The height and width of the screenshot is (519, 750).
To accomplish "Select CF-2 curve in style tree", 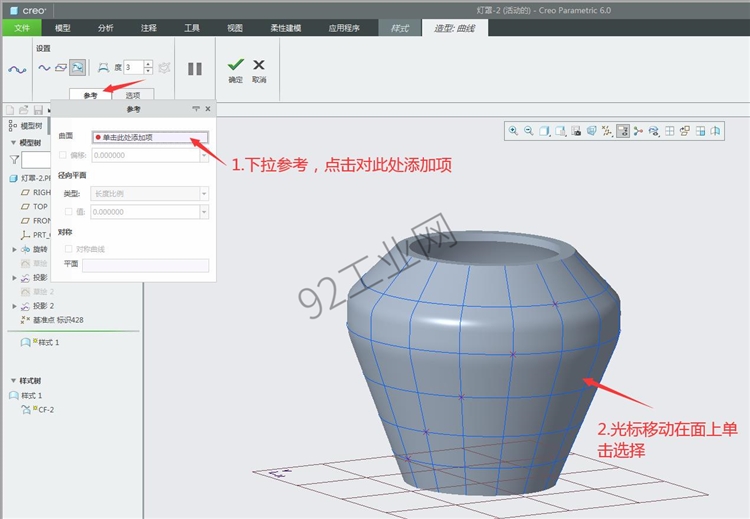I will tap(37, 409).
